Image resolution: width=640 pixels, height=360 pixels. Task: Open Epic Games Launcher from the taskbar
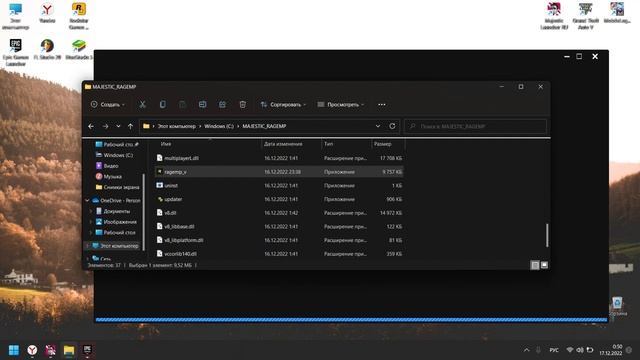87,350
